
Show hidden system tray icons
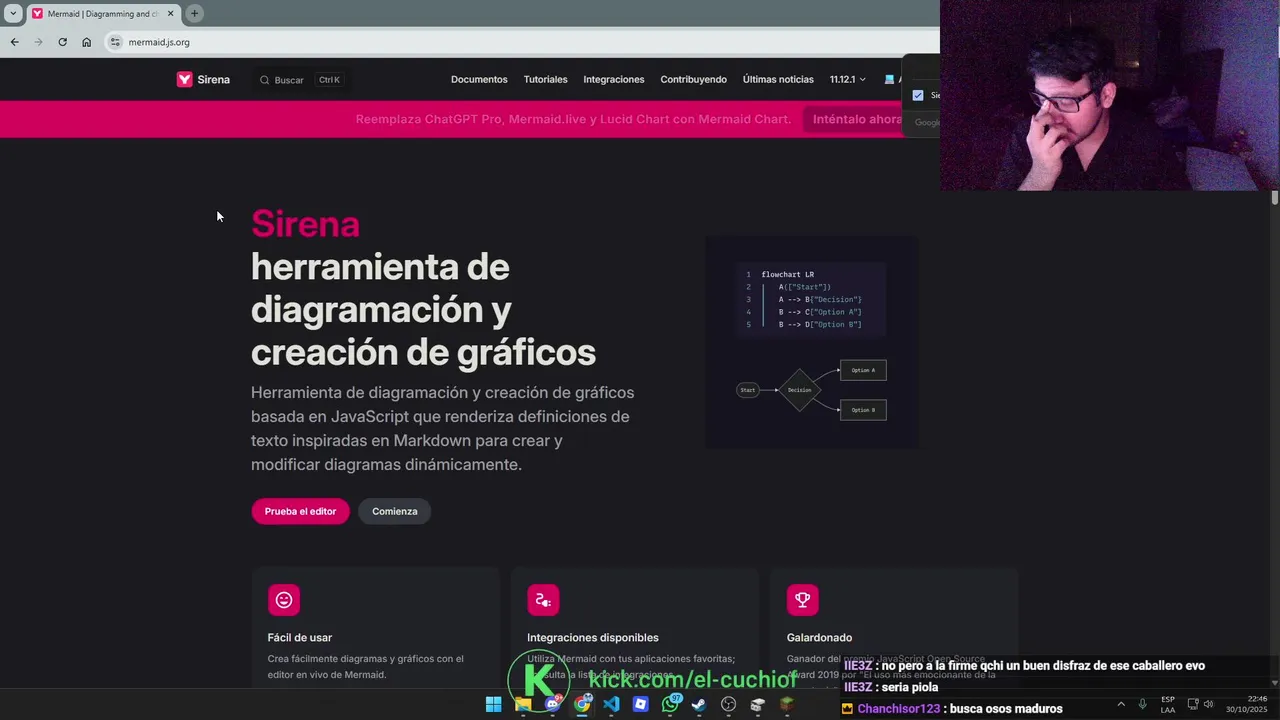1120,704
